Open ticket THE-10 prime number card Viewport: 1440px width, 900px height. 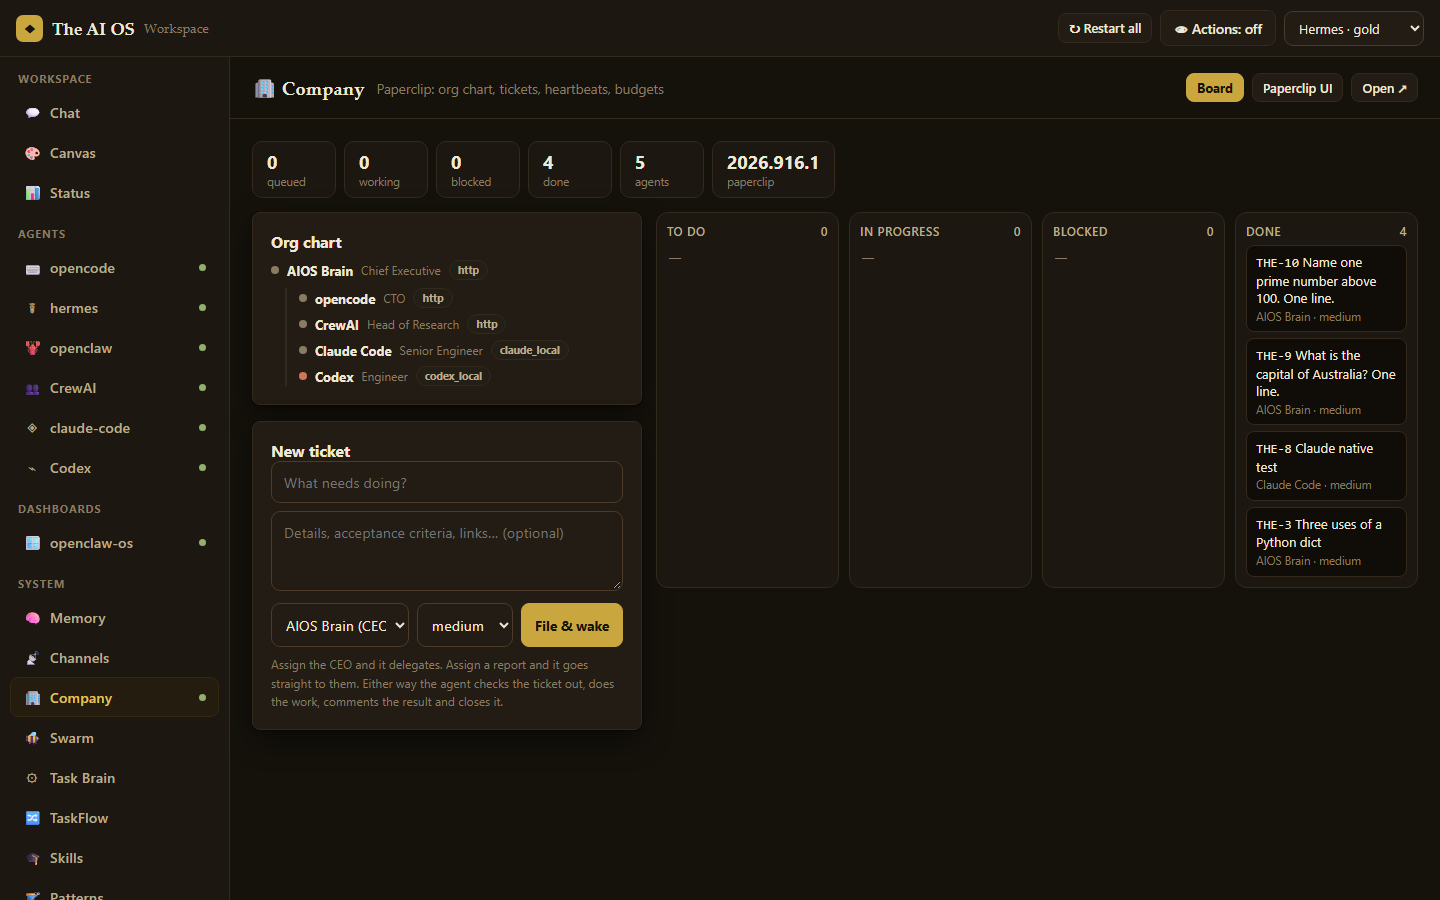coord(1326,288)
